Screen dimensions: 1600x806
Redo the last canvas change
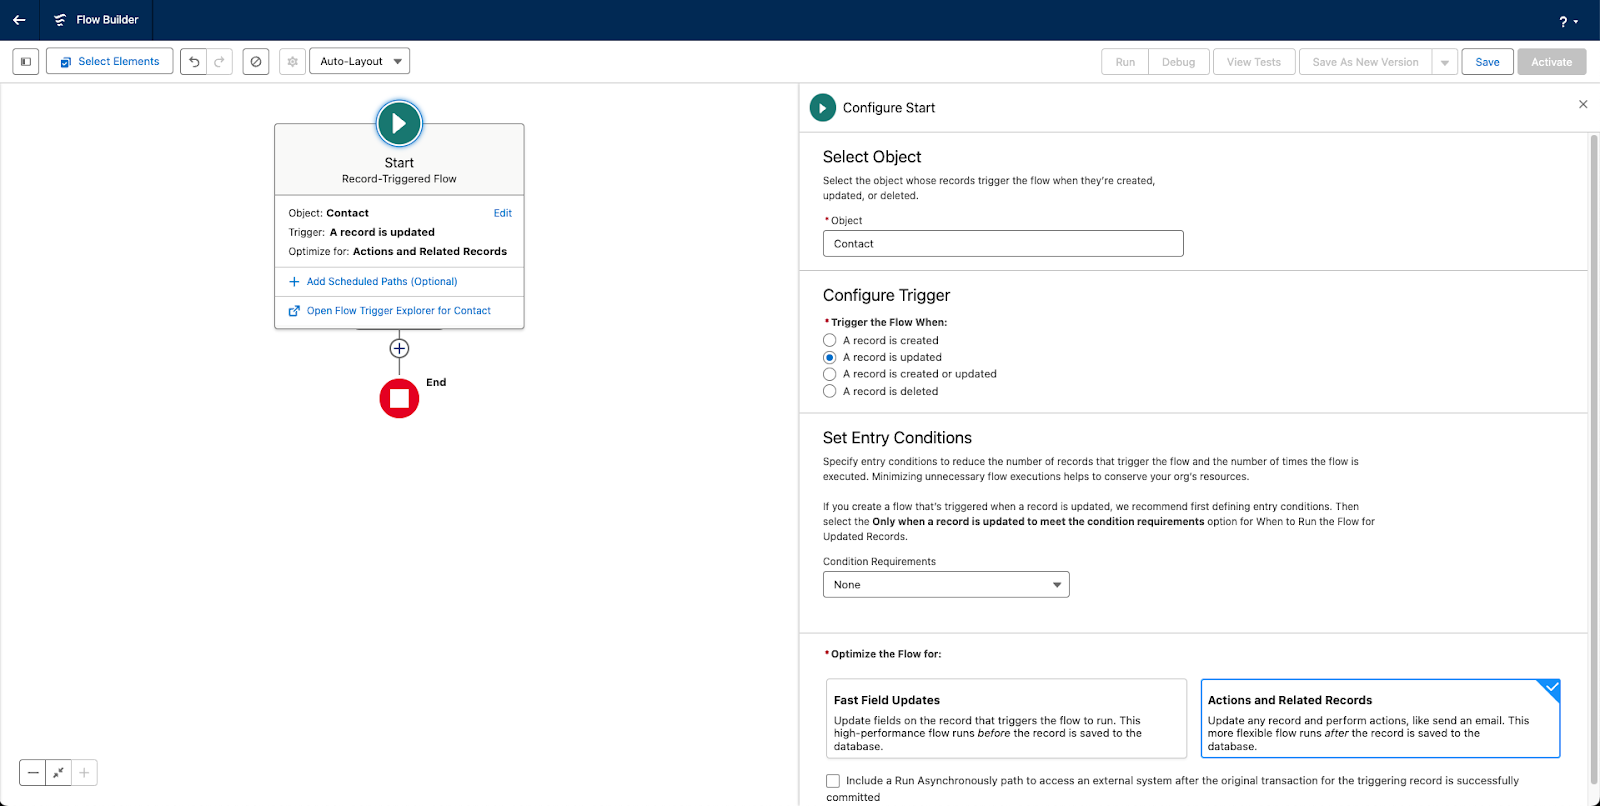[x=220, y=62]
